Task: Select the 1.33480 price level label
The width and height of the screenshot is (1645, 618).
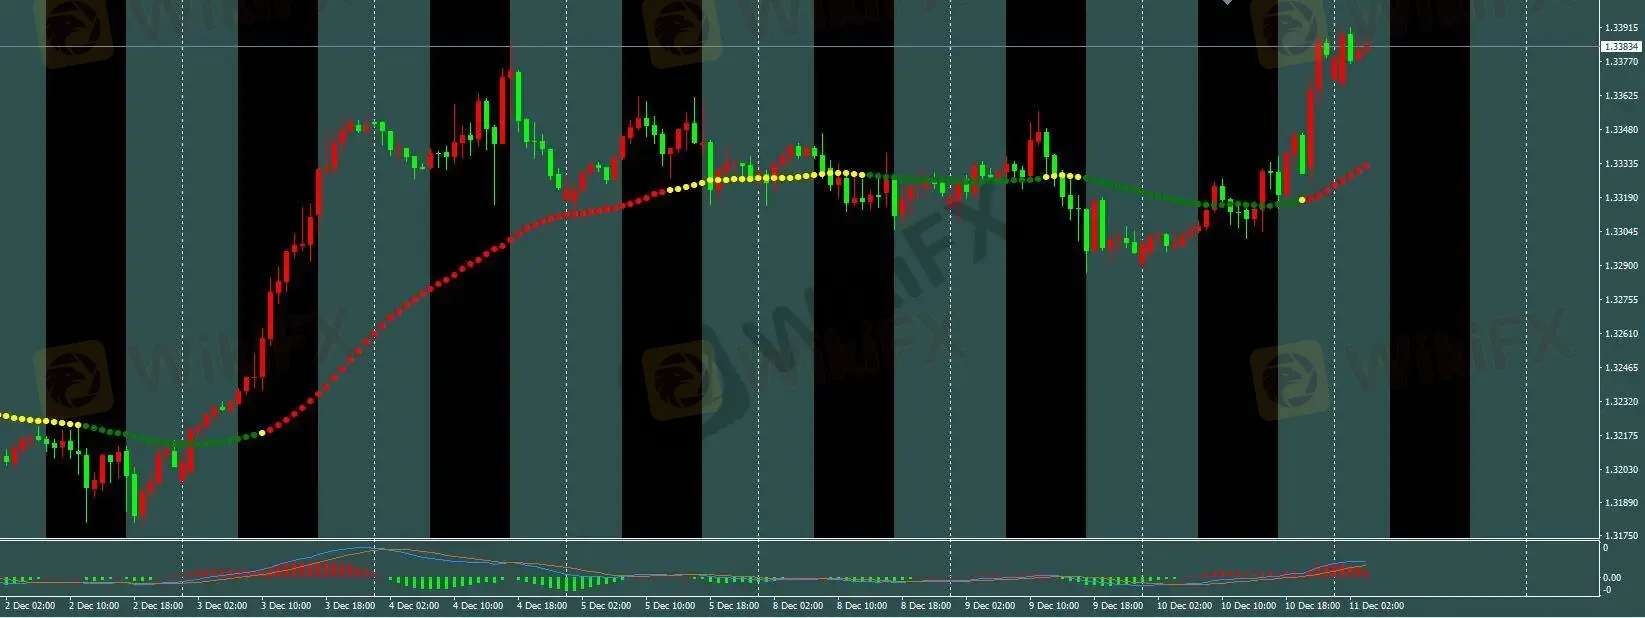Action: (1621, 130)
